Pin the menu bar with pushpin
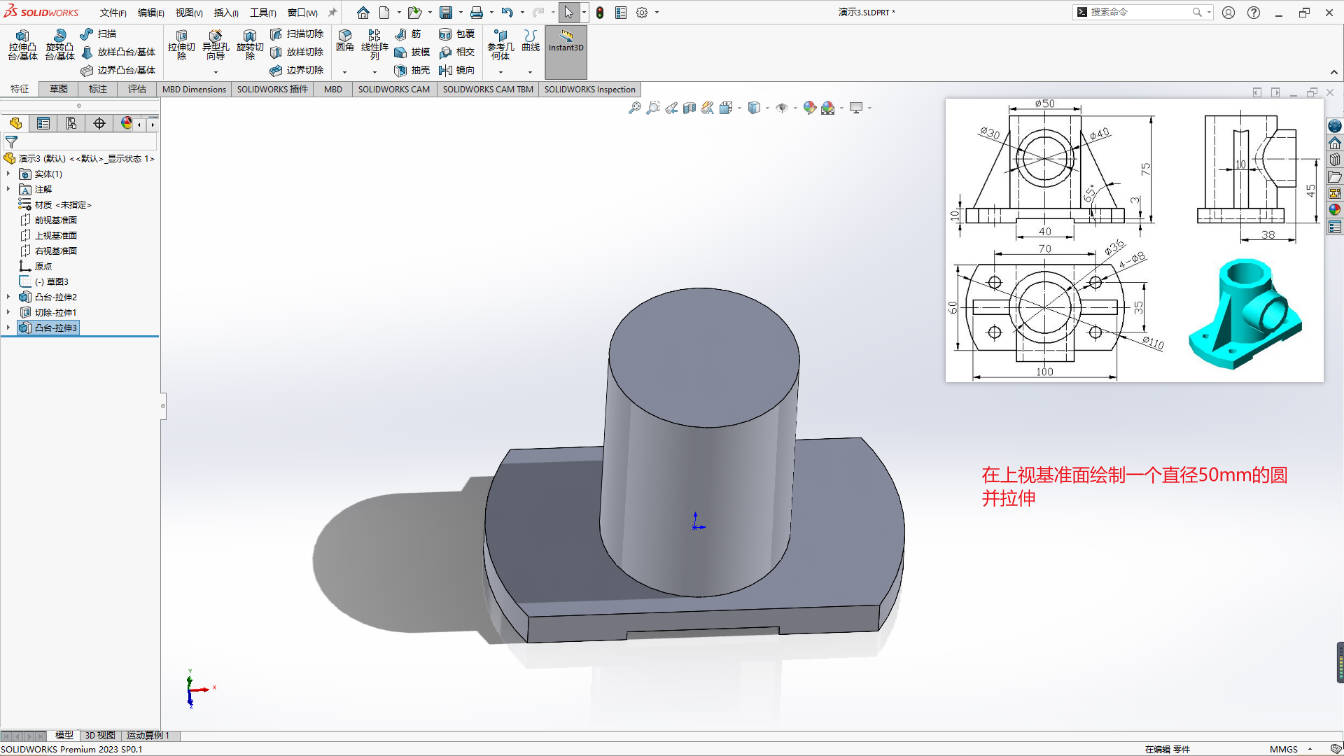 pos(332,13)
